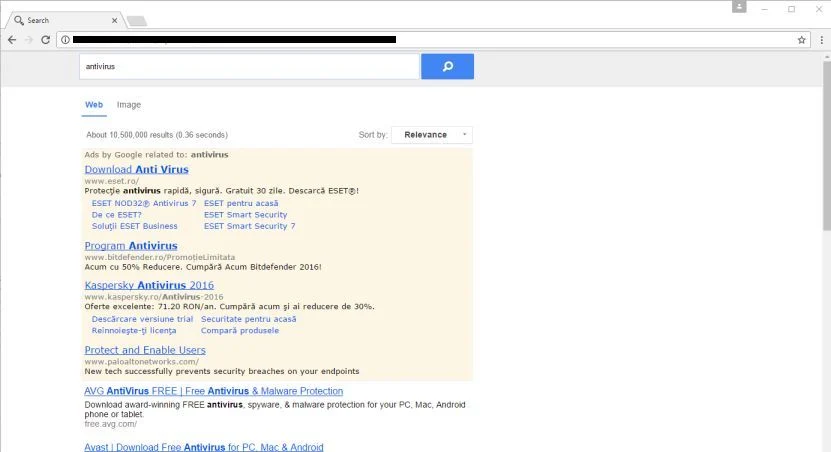Bookmark this page with star icon
The height and width of the screenshot is (452, 831).
point(801,40)
